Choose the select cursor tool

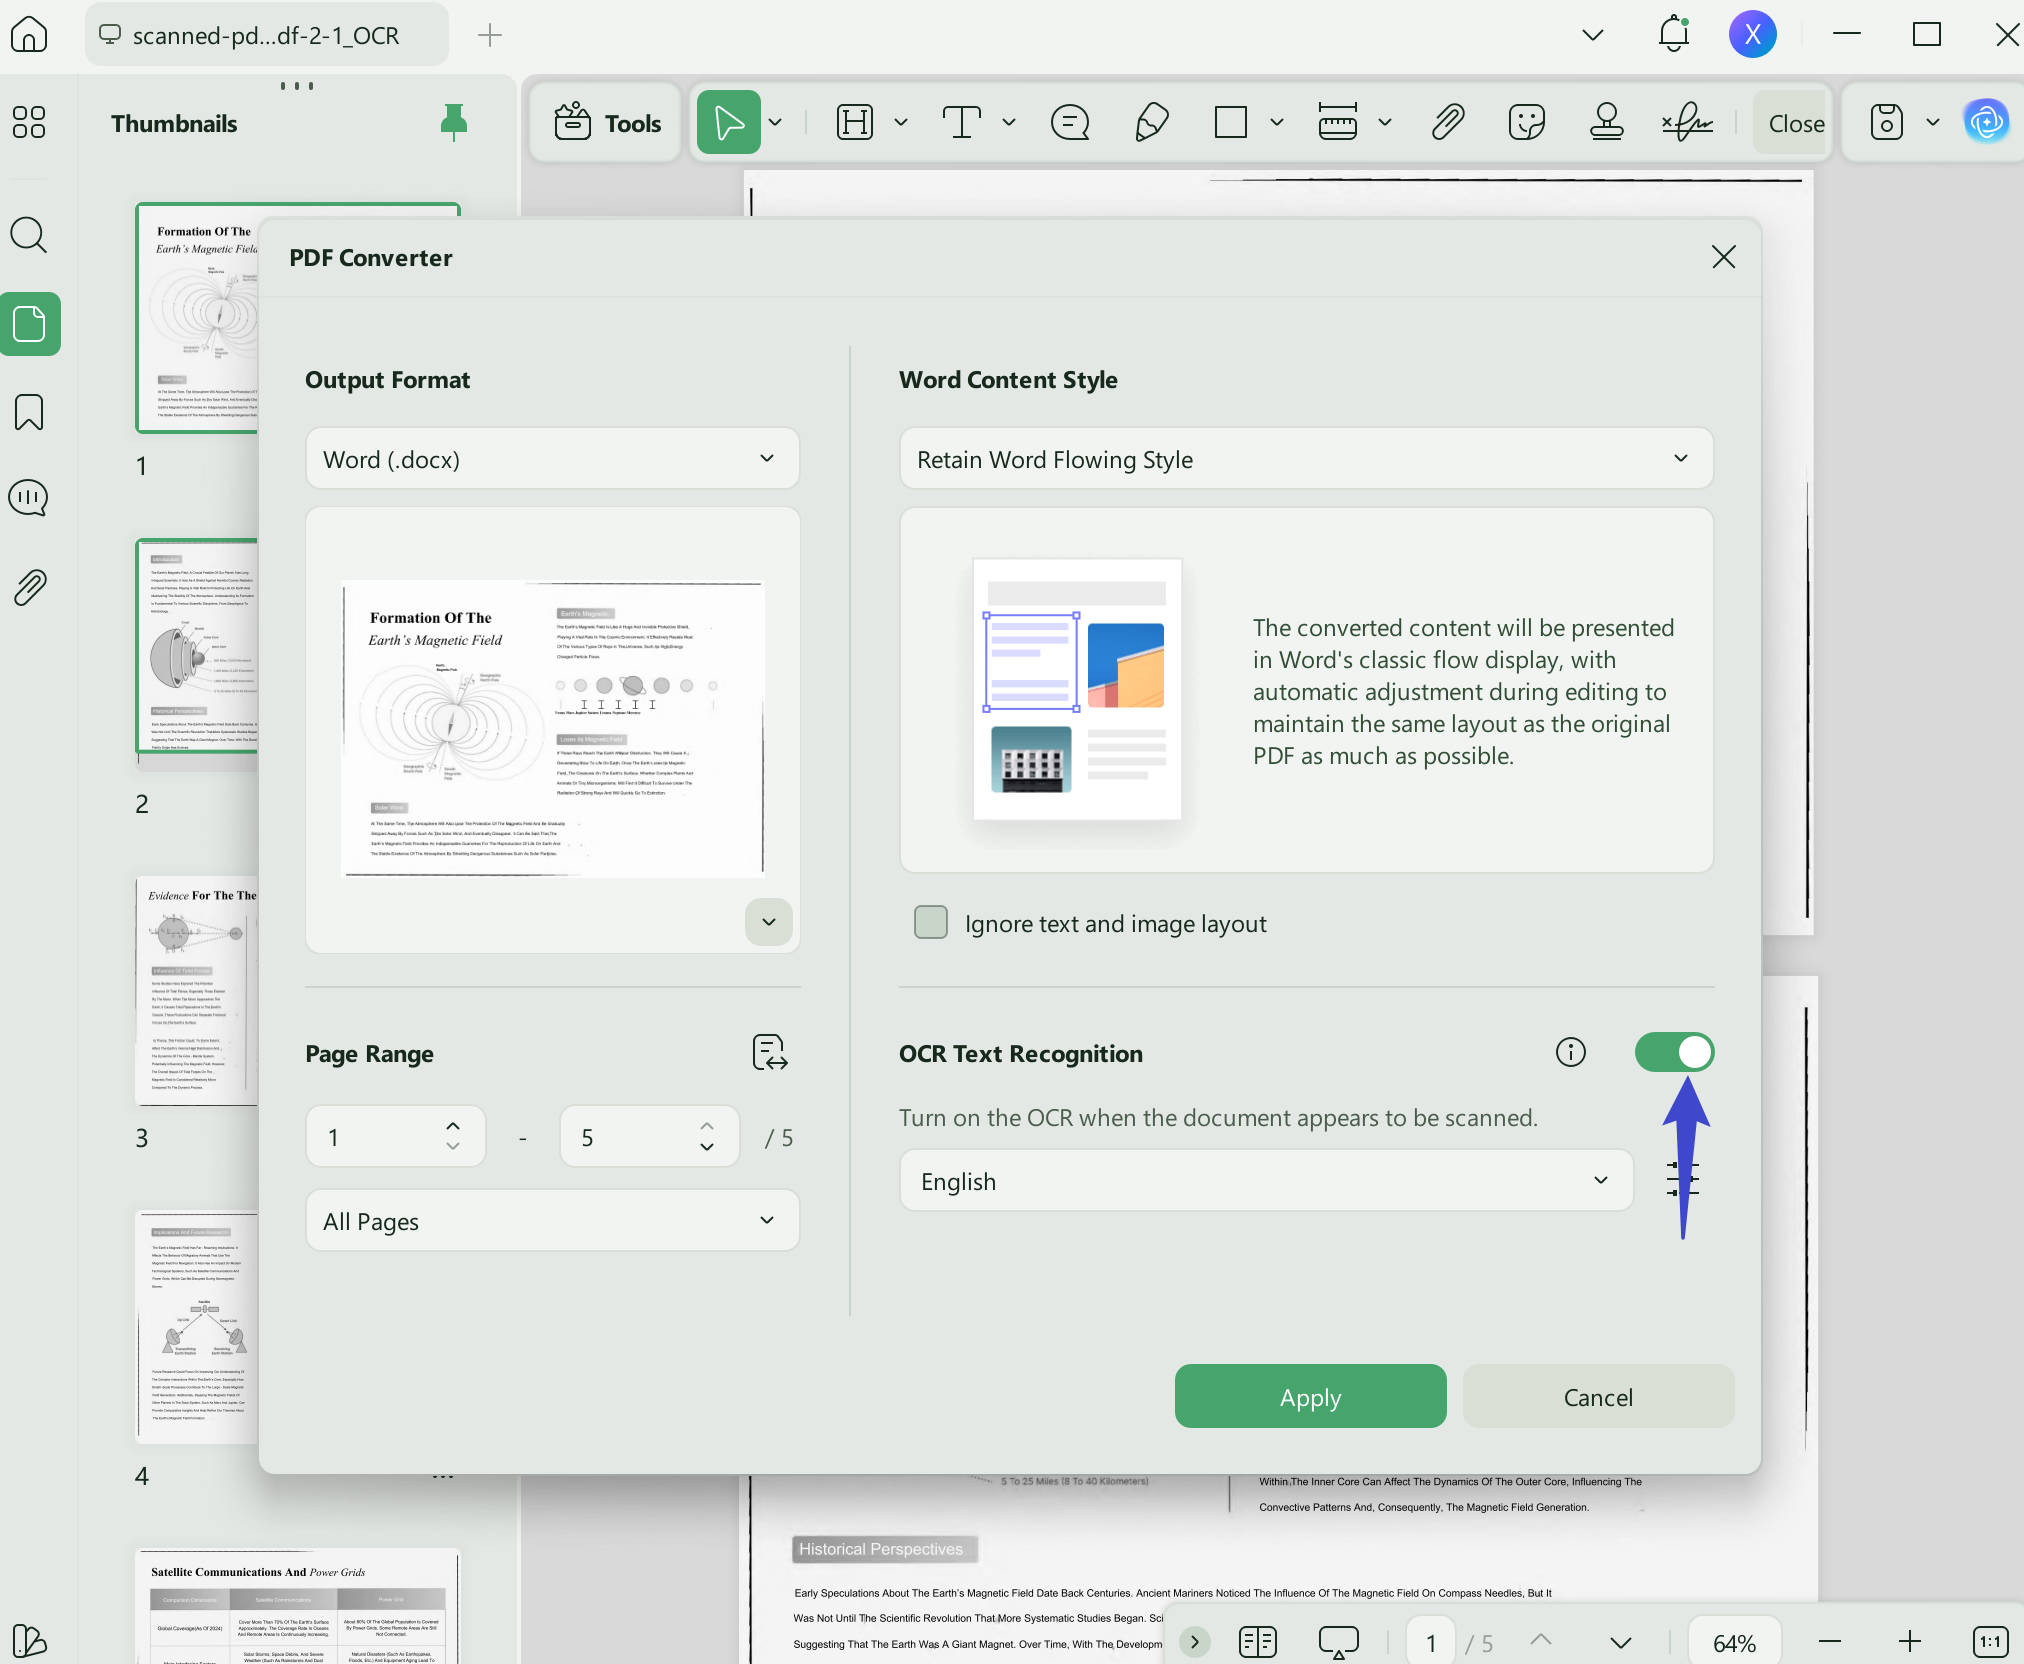tap(728, 123)
